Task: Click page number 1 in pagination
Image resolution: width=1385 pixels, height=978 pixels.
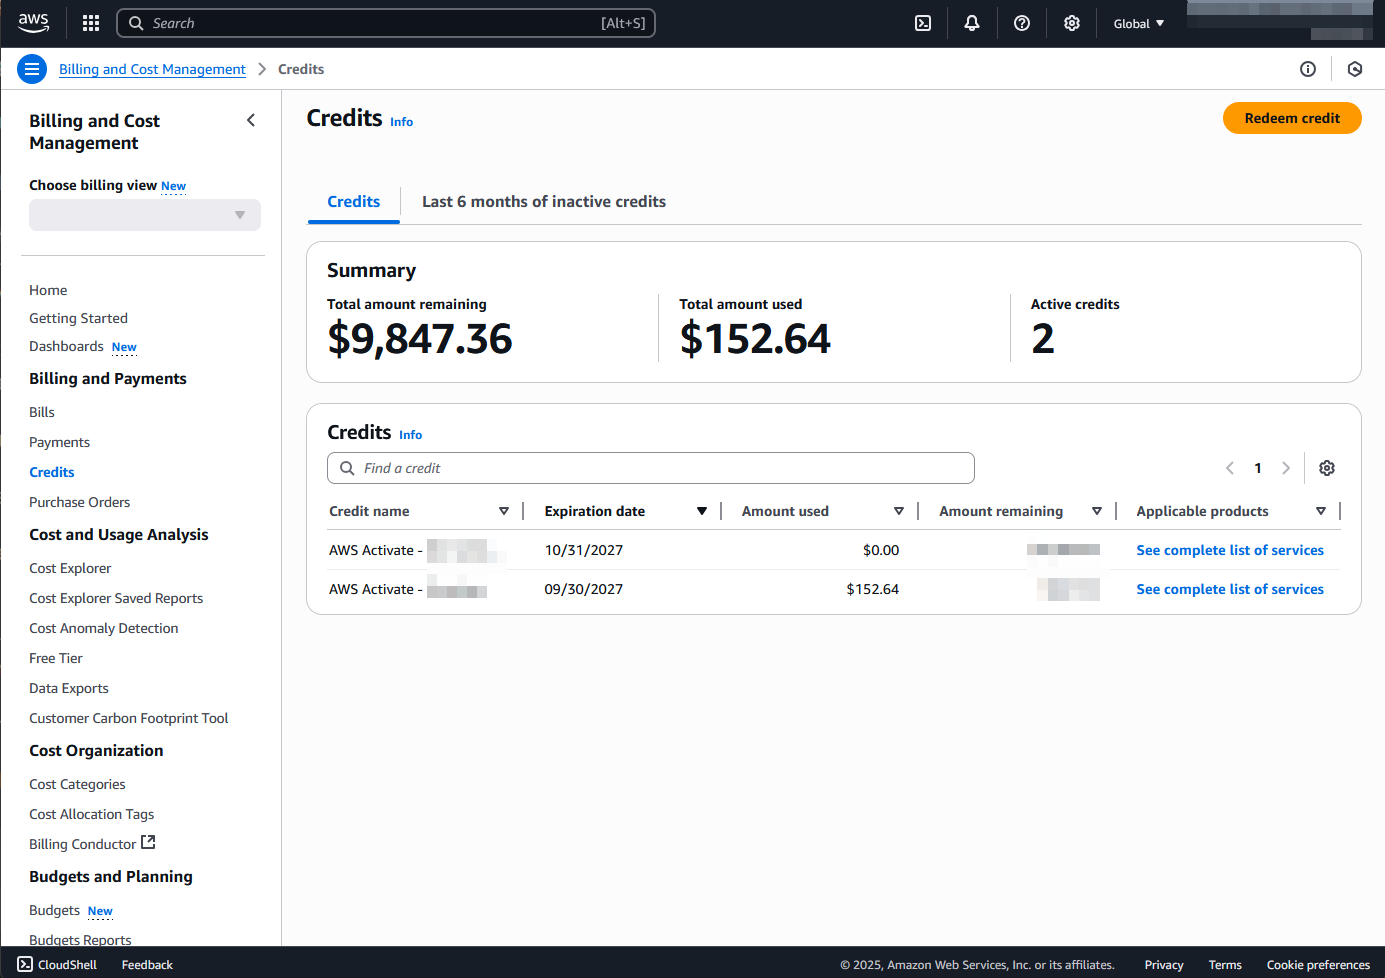Action: tap(1258, 468)
